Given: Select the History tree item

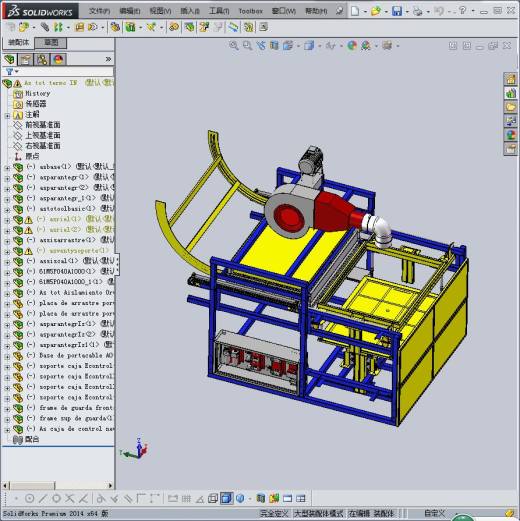Looking at the screenshot, I should [x=38, y=94].
